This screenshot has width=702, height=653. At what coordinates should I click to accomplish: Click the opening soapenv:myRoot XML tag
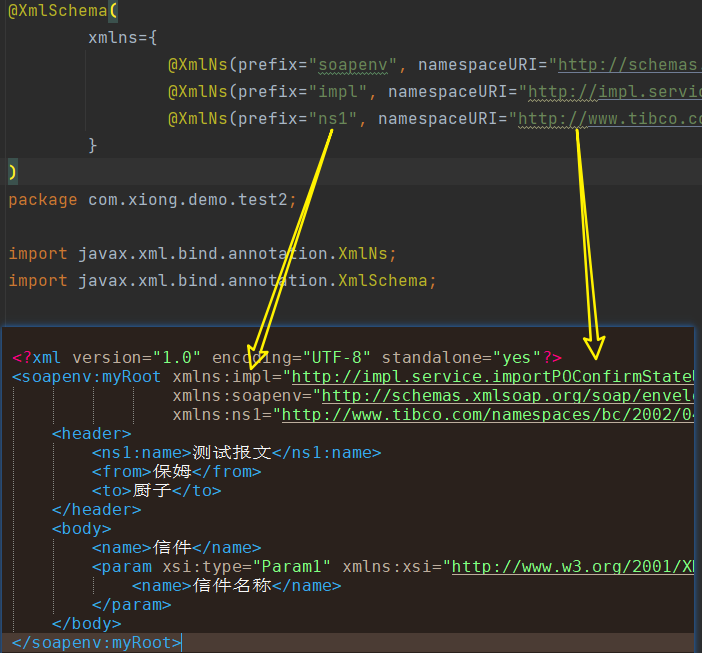pos(87,377)
